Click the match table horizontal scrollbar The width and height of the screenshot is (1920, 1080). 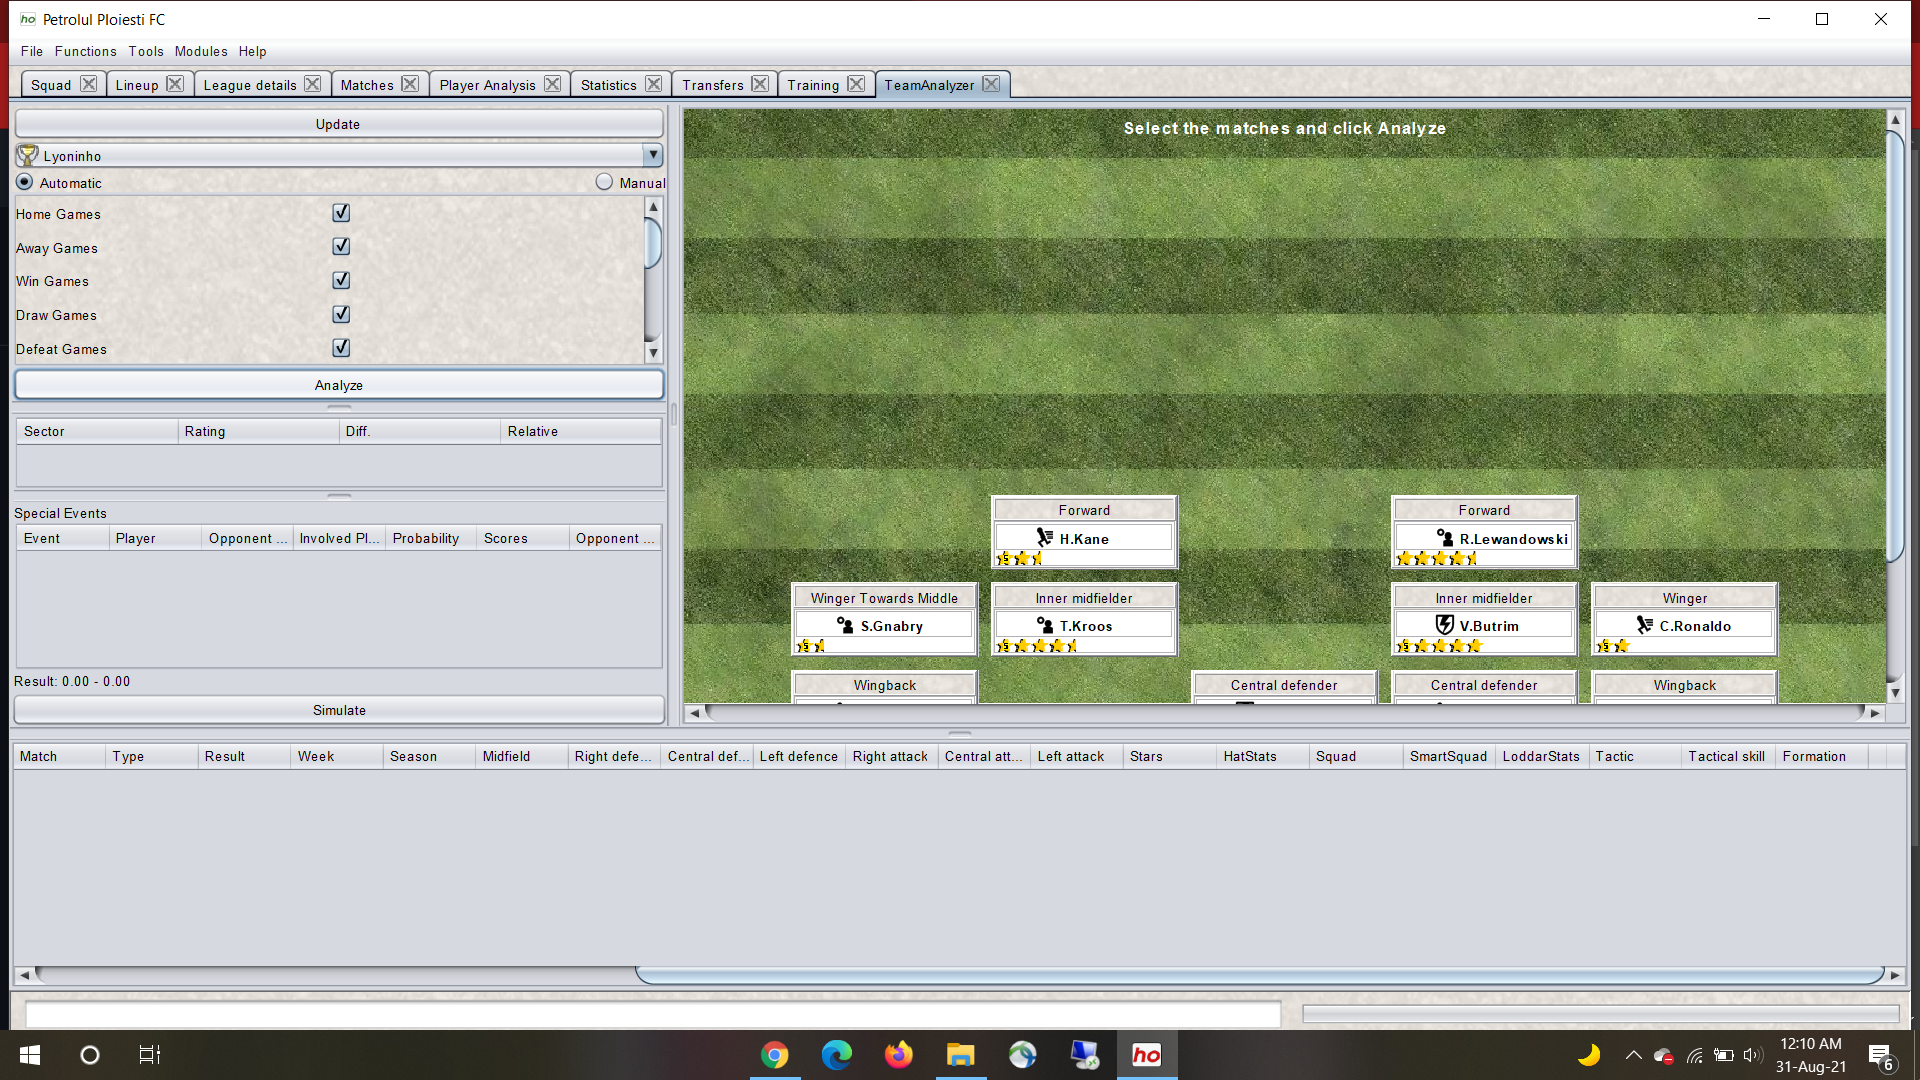[x=1260, y=975]
